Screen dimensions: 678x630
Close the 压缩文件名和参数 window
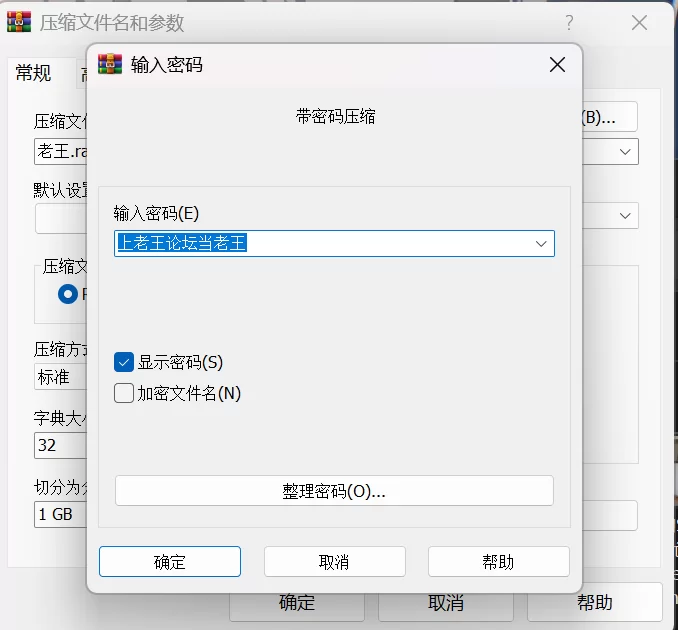pyautogui.click(x=640, y=23)
